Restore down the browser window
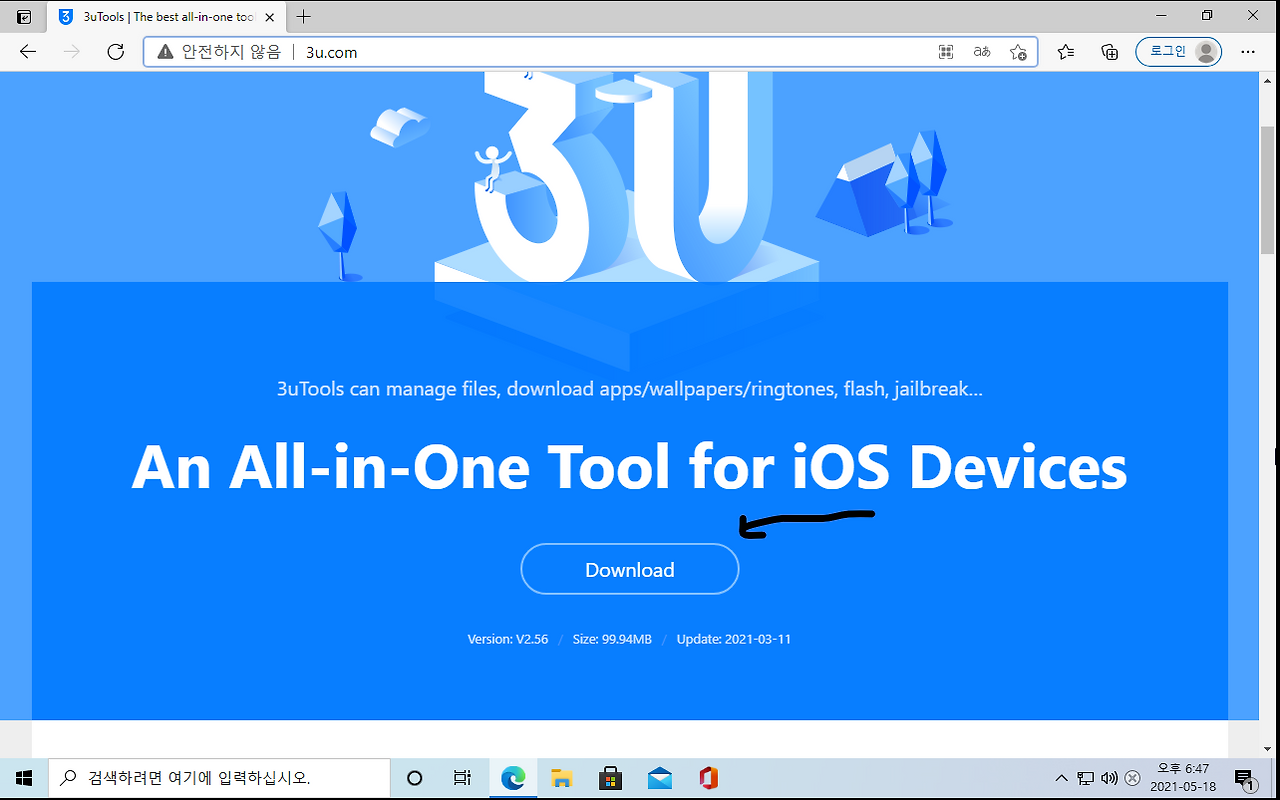Viewport: 1280px width, 800px height. pyautogui.click(x=1207, y=16)
